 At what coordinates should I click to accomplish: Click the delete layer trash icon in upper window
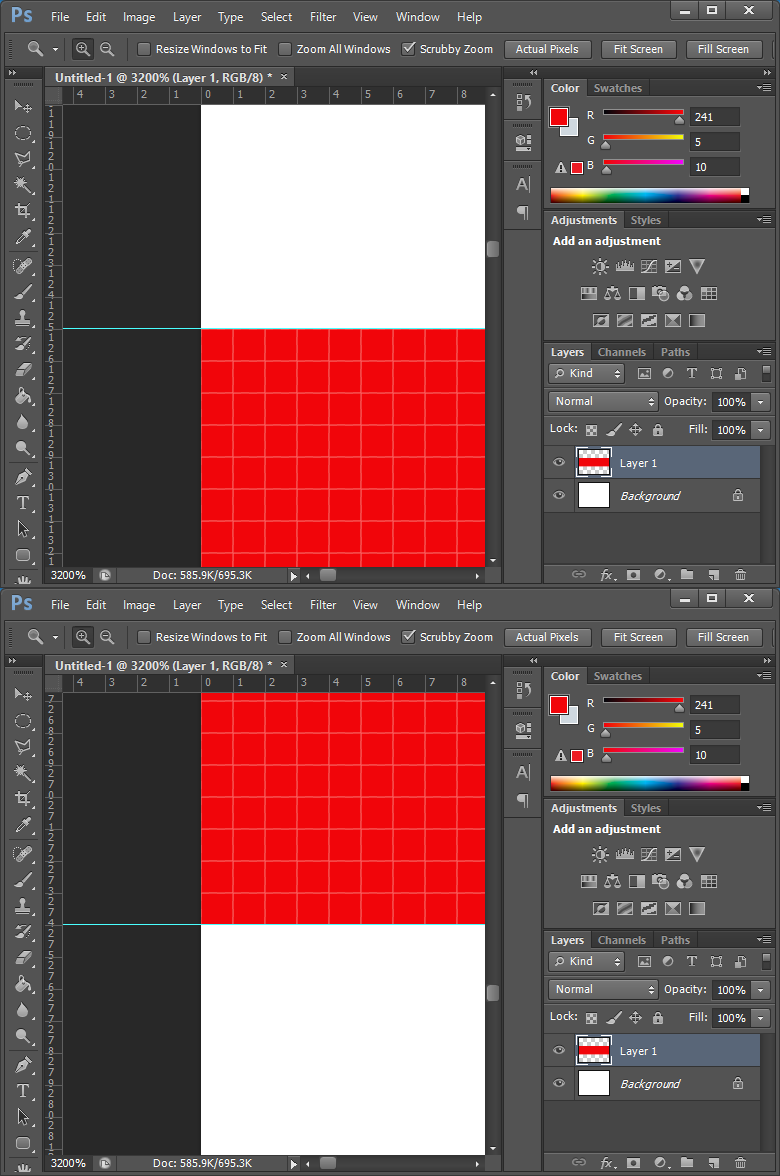(740, 575)
